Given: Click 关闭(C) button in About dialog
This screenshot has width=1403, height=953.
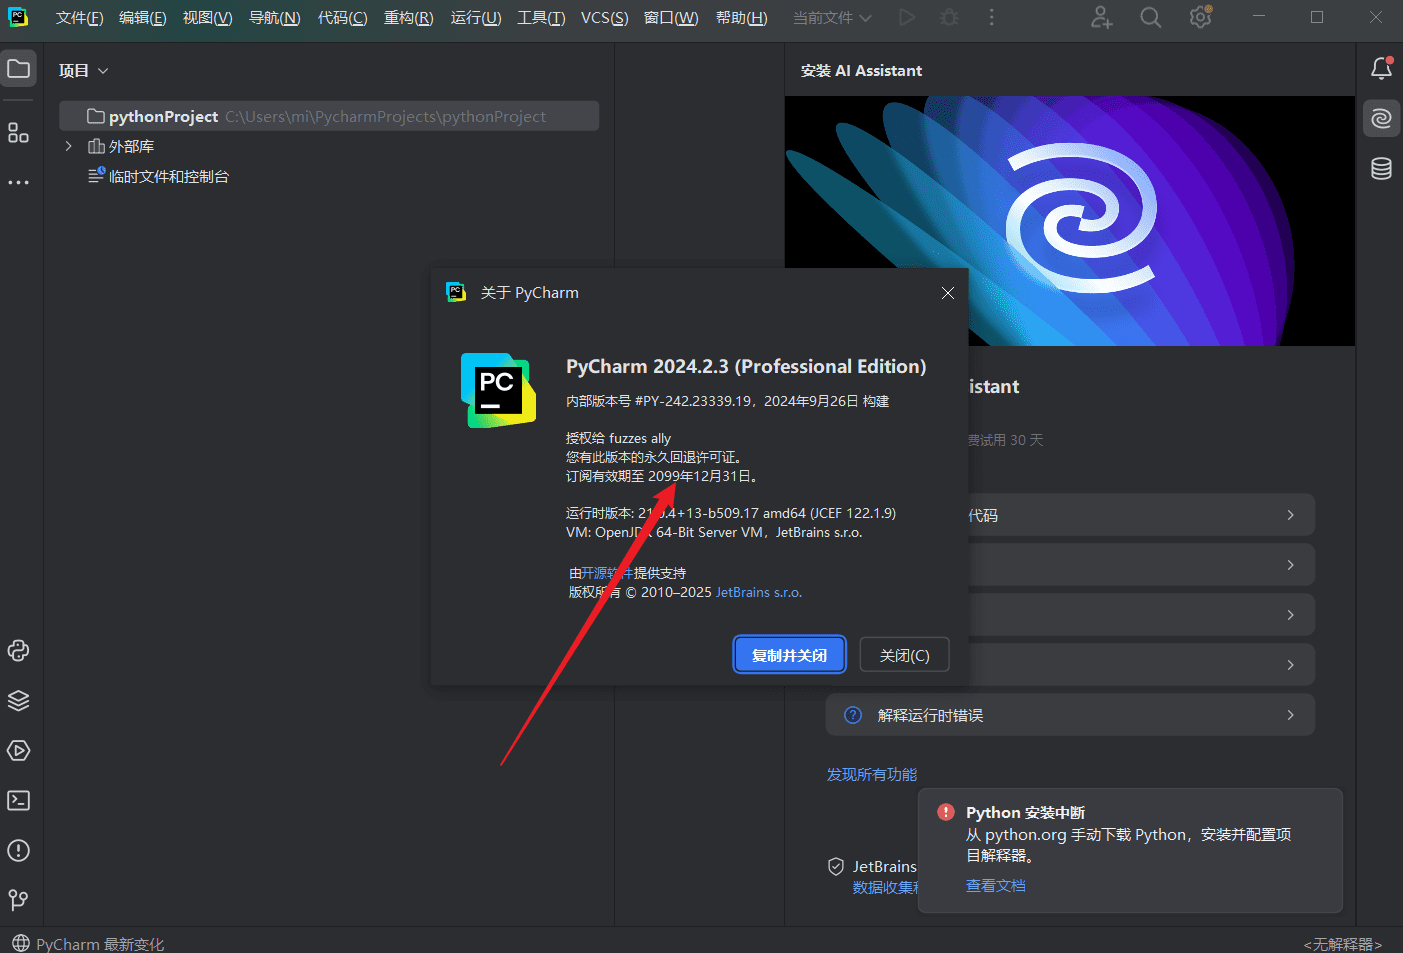Looking at the screenshot, I should tap(904, 655).
